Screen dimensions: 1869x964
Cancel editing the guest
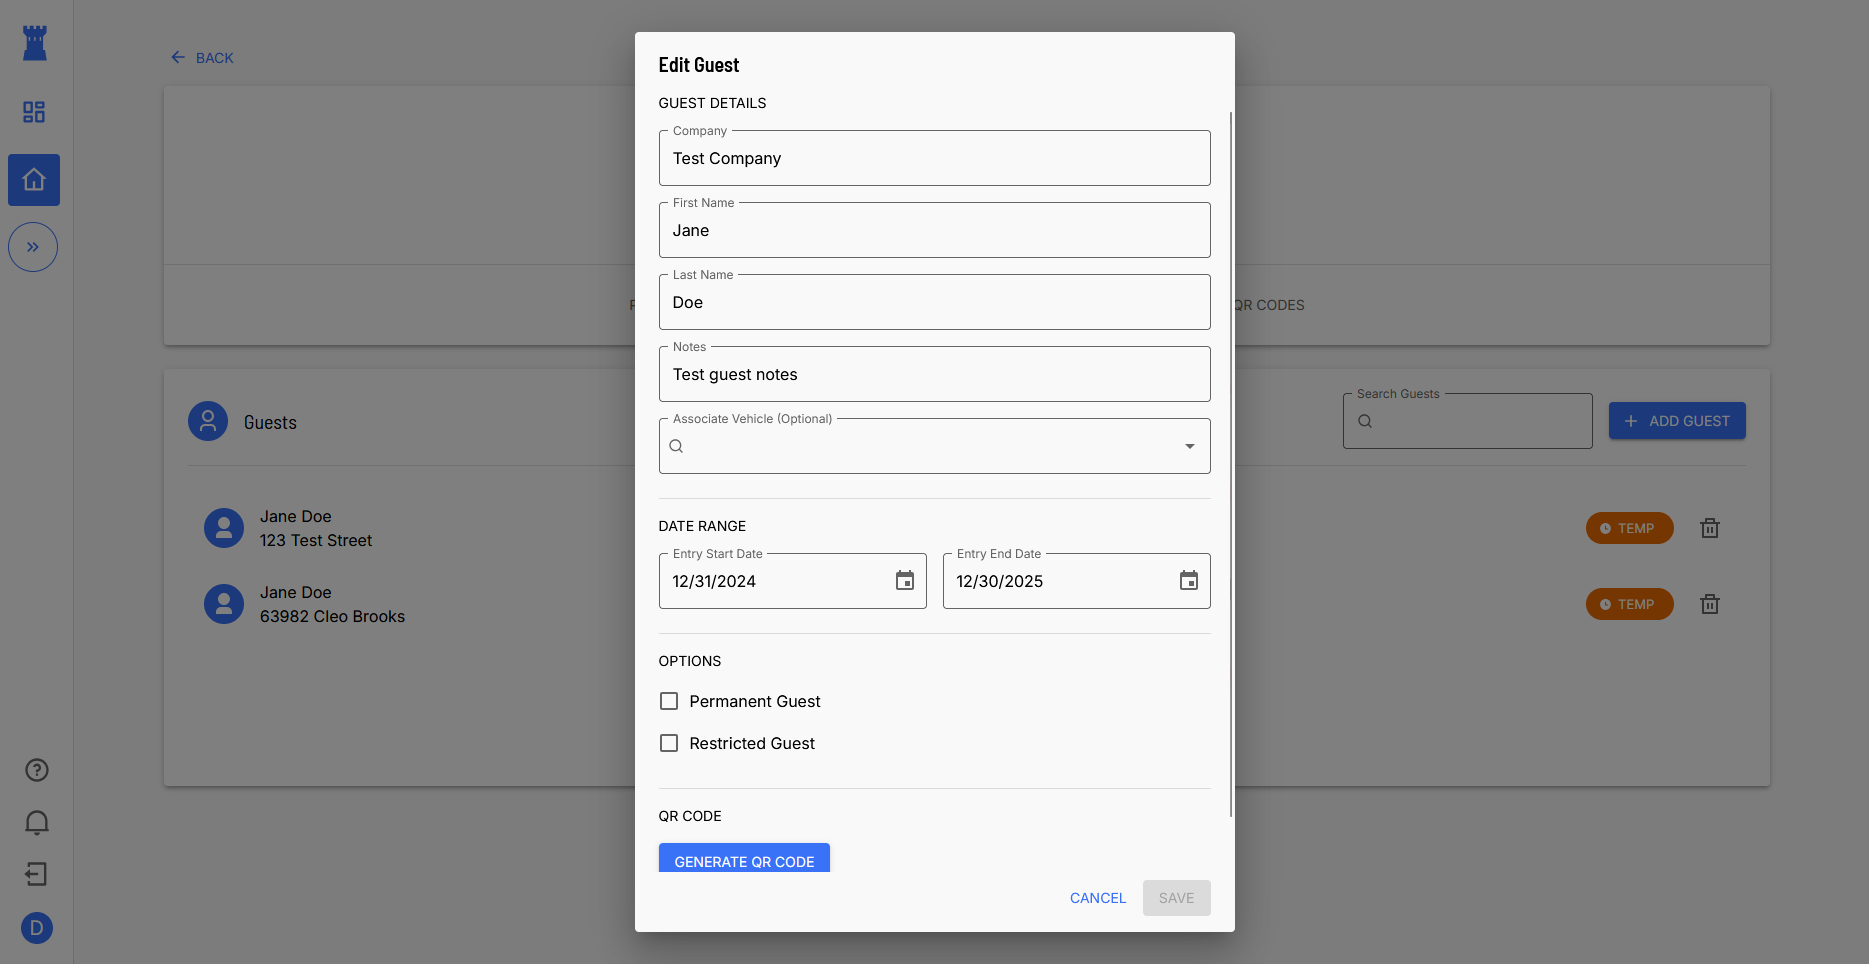(x=1097, y=898)
